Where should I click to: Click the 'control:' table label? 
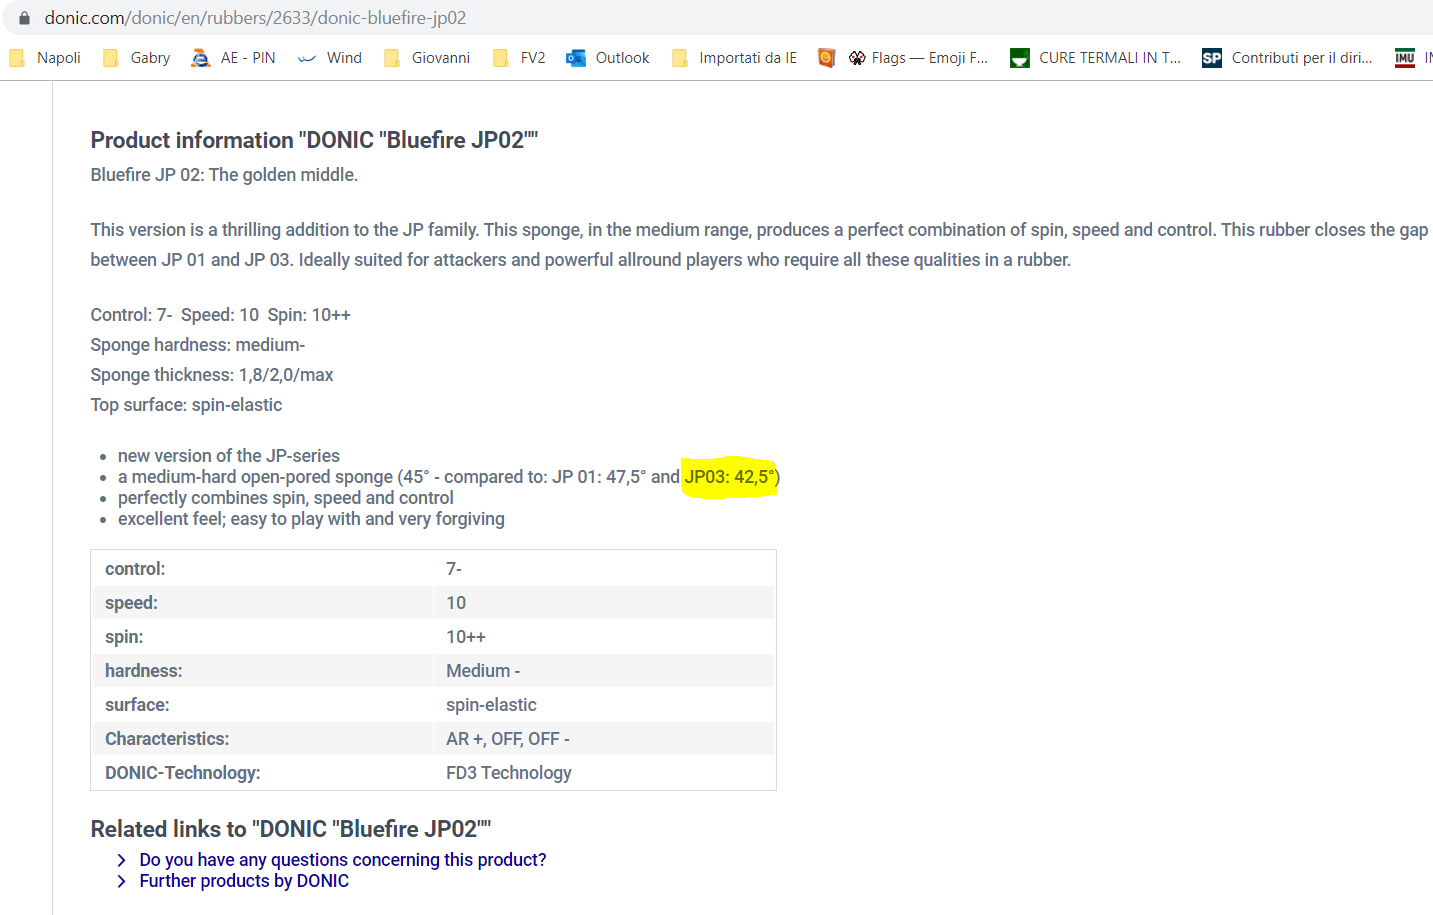[x=135, y=569]
